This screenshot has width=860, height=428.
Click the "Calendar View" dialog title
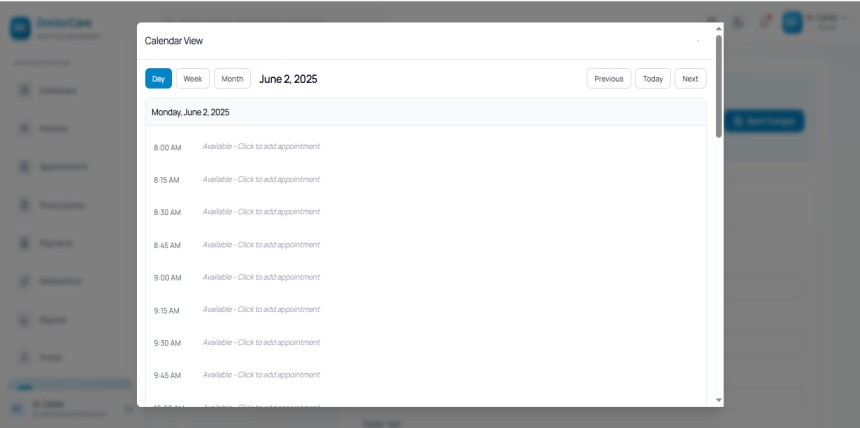click(x=174, y=41)
